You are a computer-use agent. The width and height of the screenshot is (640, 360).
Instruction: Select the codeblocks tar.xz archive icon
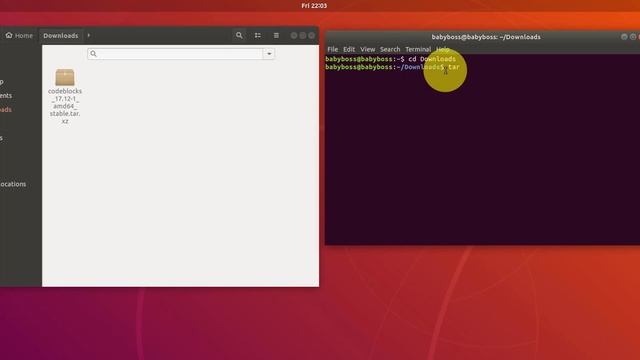(65, 77)
